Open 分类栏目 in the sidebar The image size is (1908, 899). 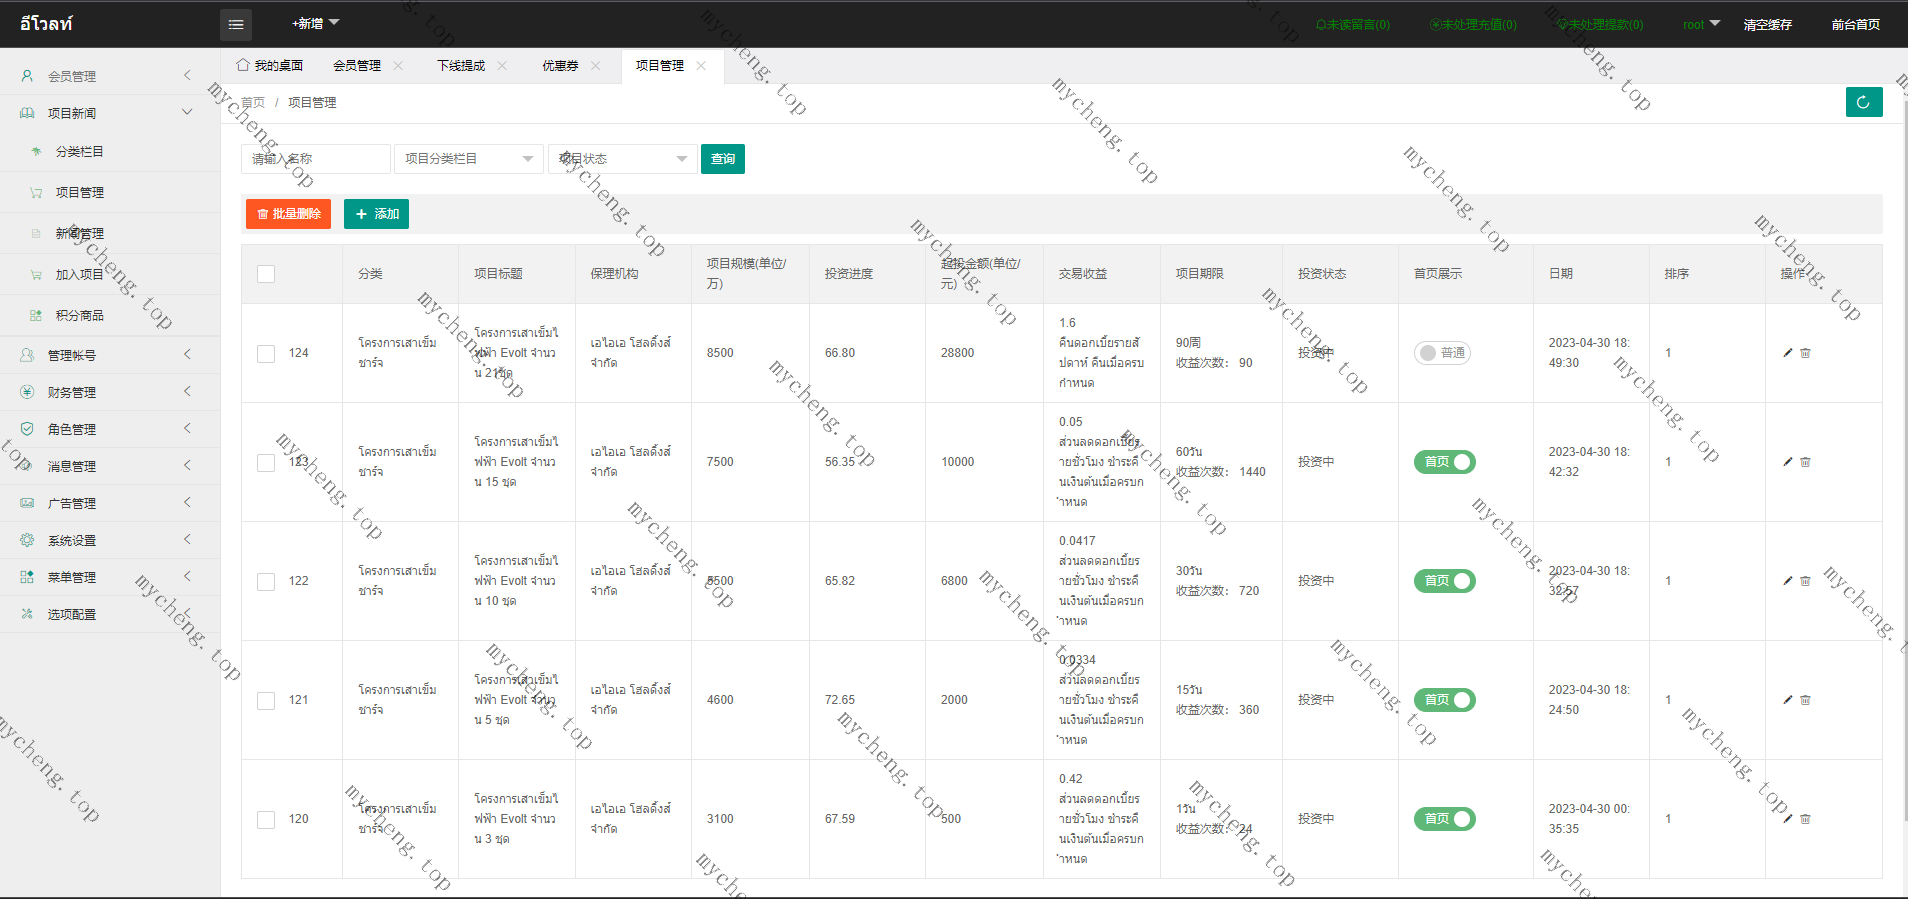[80, 152]
